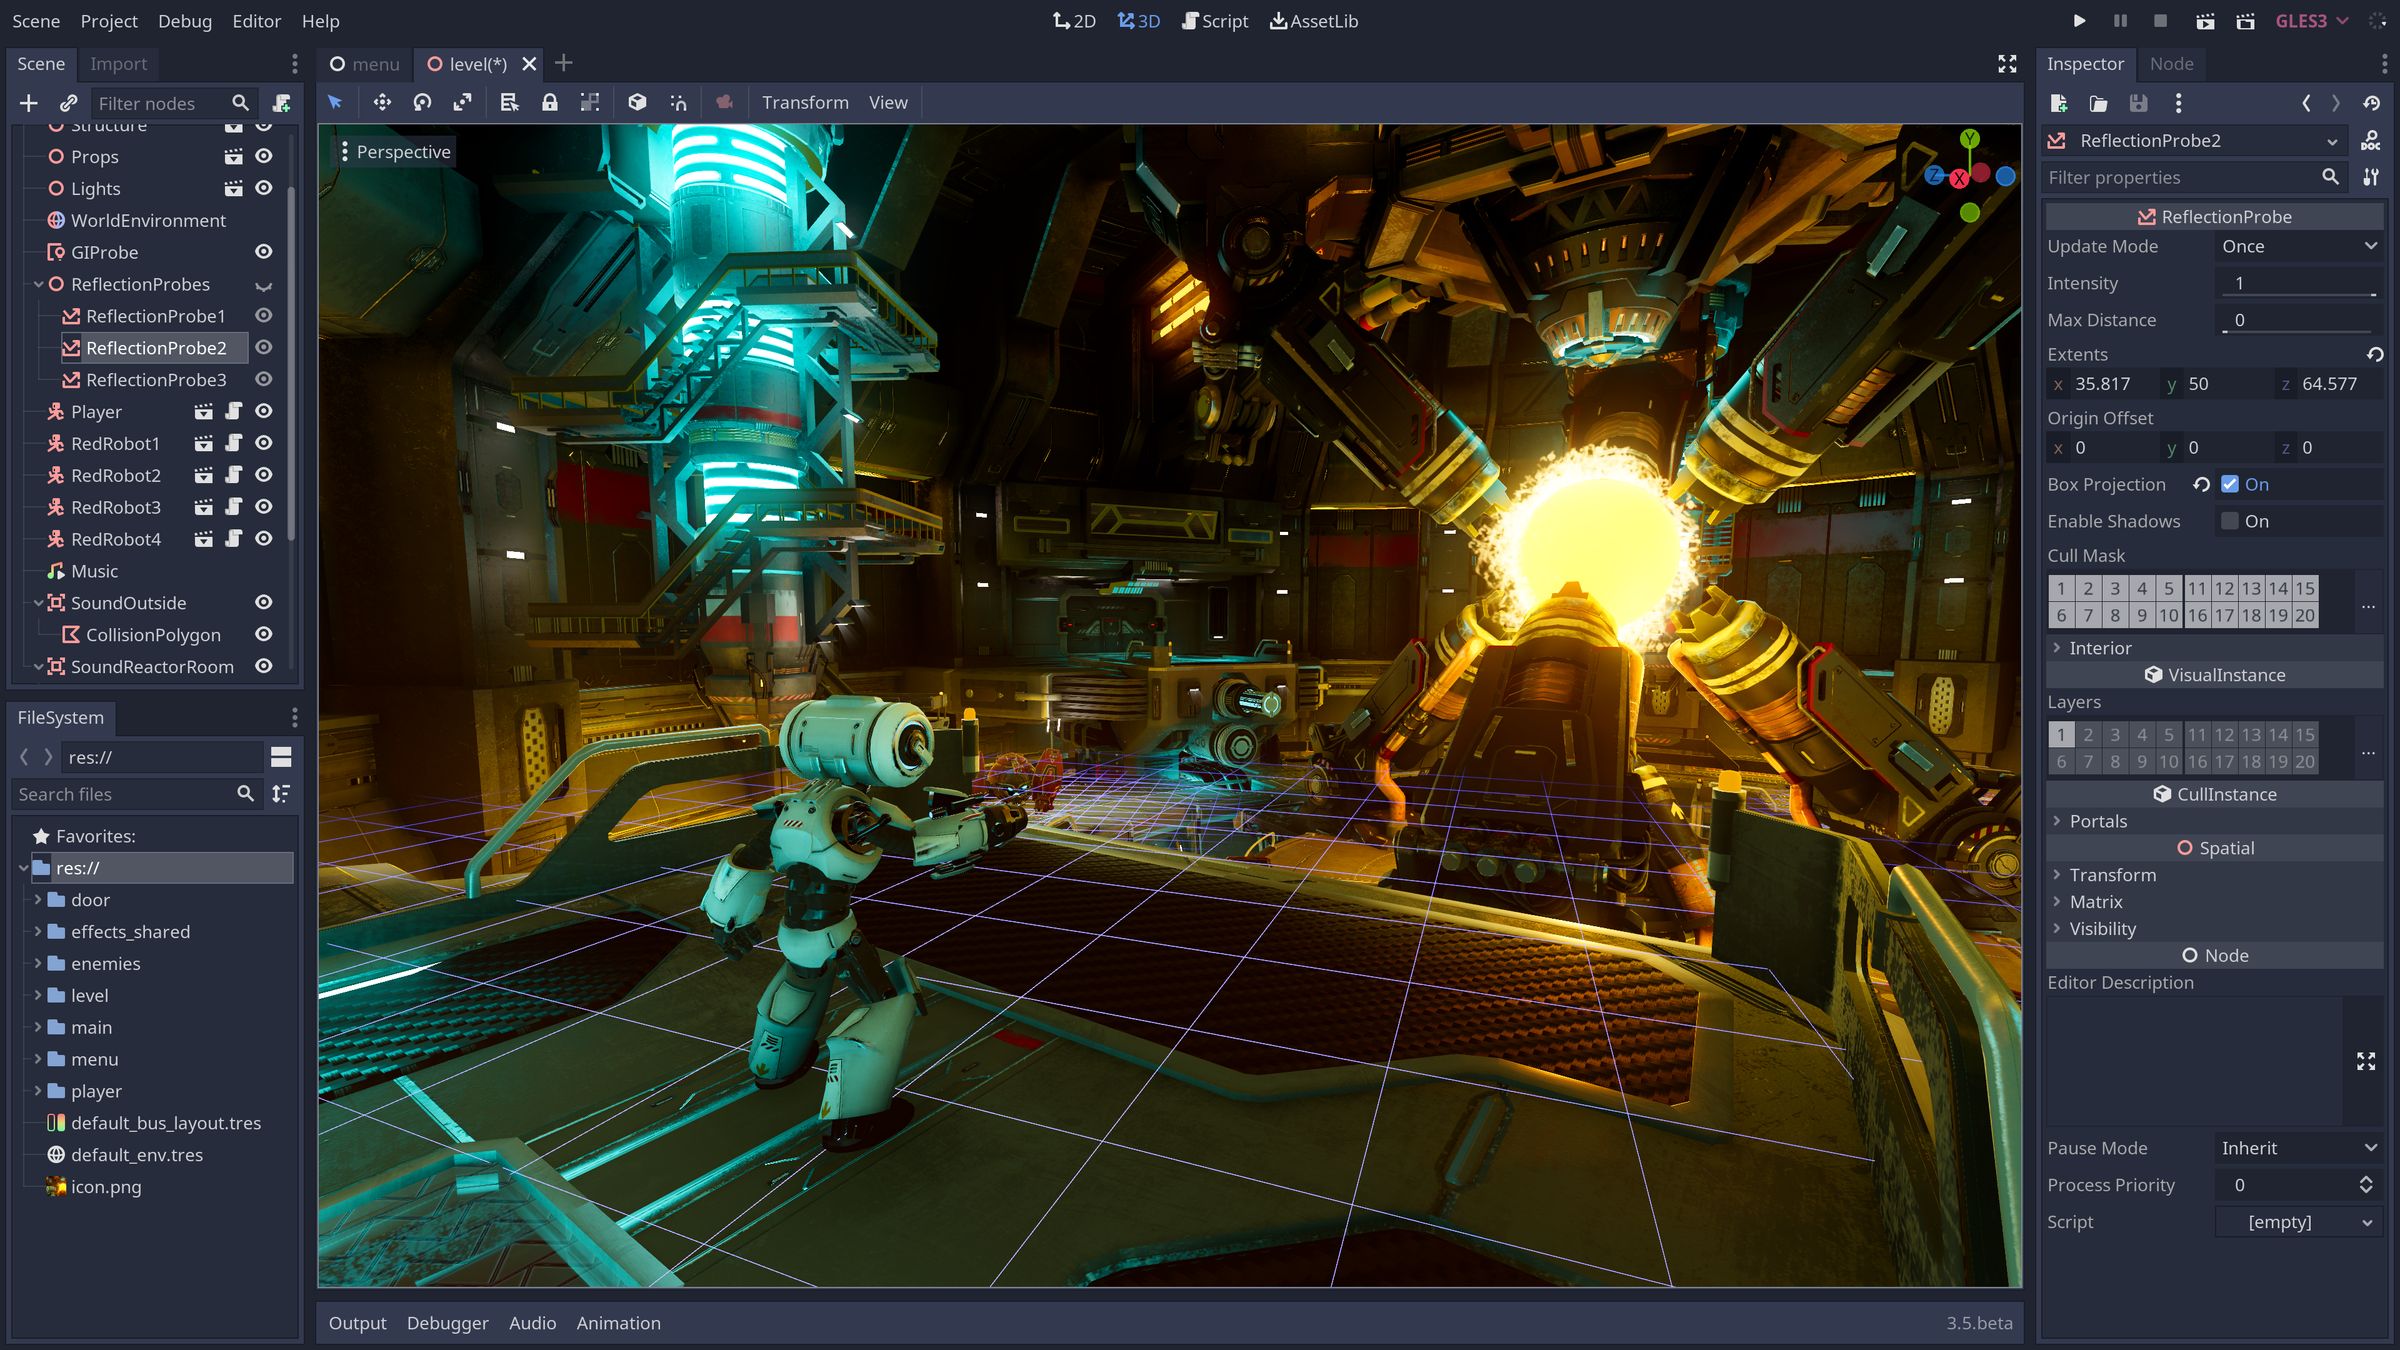Click the Rotate tool icon
This screenshot has width=2400, height=1350.
pyautogui.click(x=420, y=102)
